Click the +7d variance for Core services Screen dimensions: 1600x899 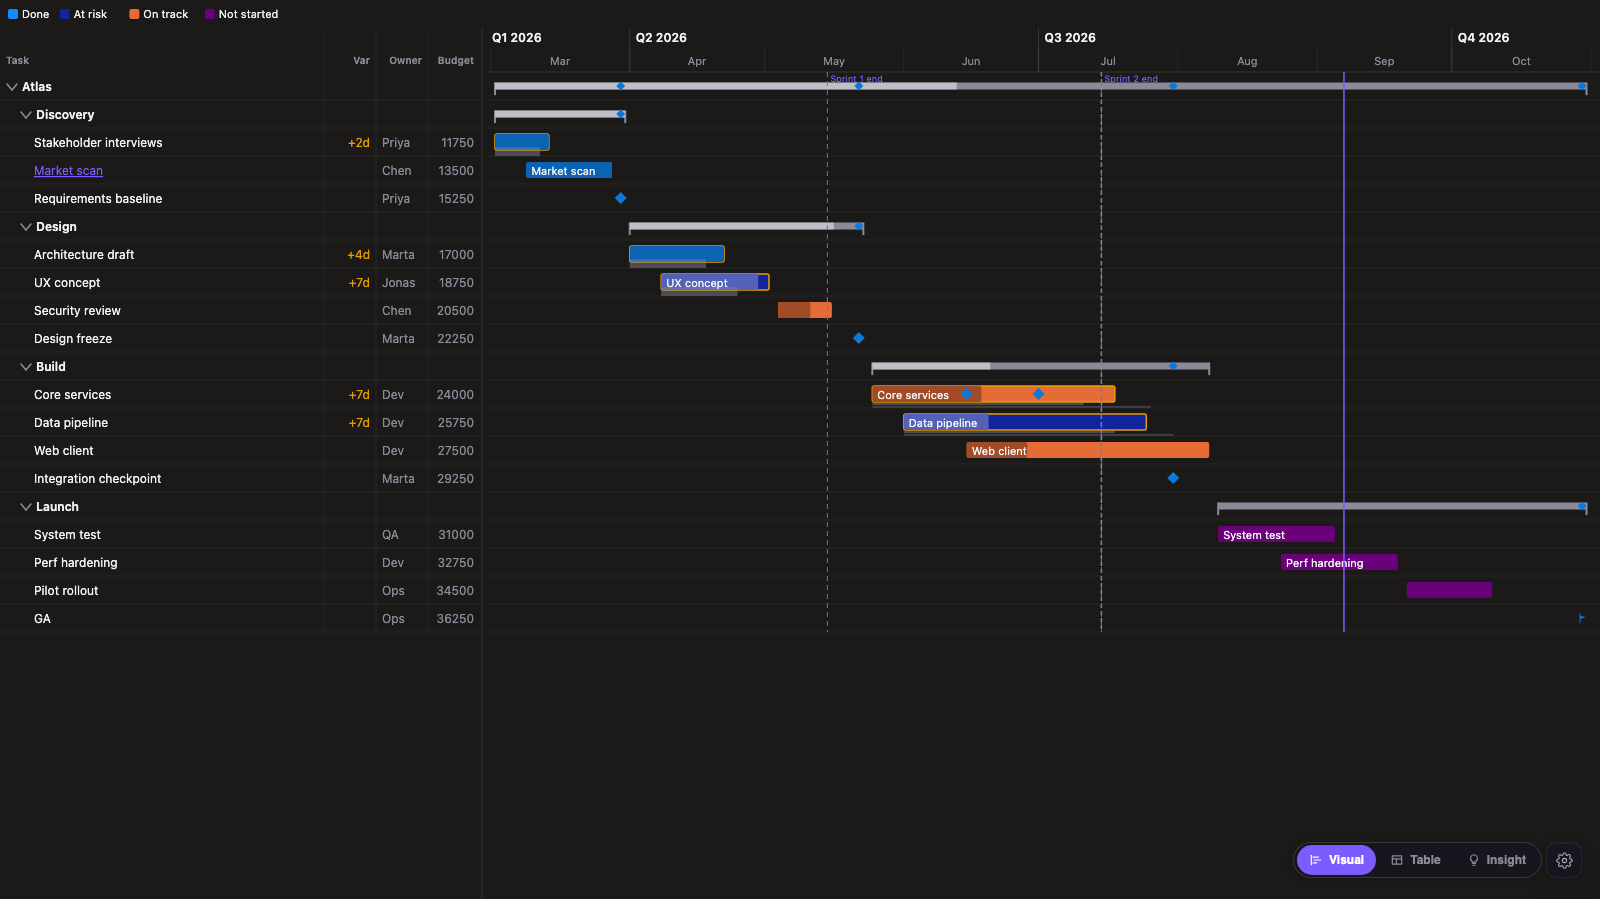359,395
